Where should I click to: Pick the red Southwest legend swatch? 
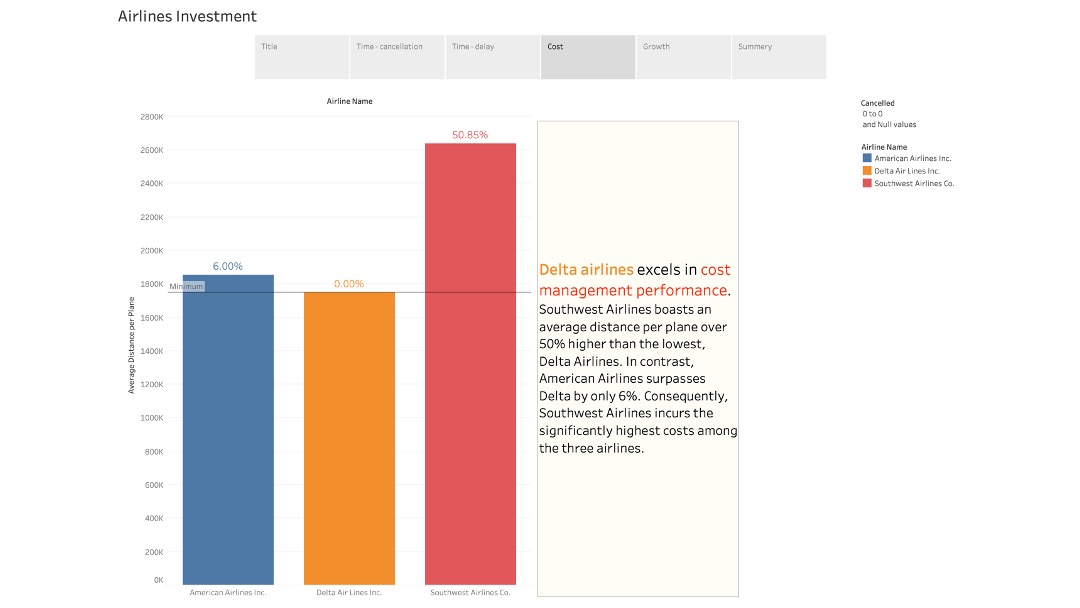coord(867,184)
